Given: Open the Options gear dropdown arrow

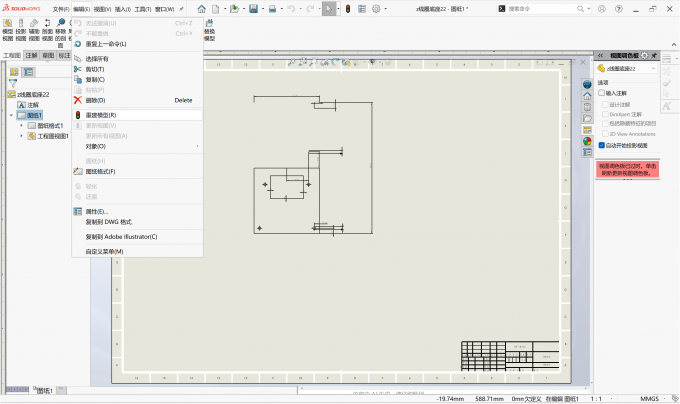Looking at the screenshot, I should (x=386, y=9).
